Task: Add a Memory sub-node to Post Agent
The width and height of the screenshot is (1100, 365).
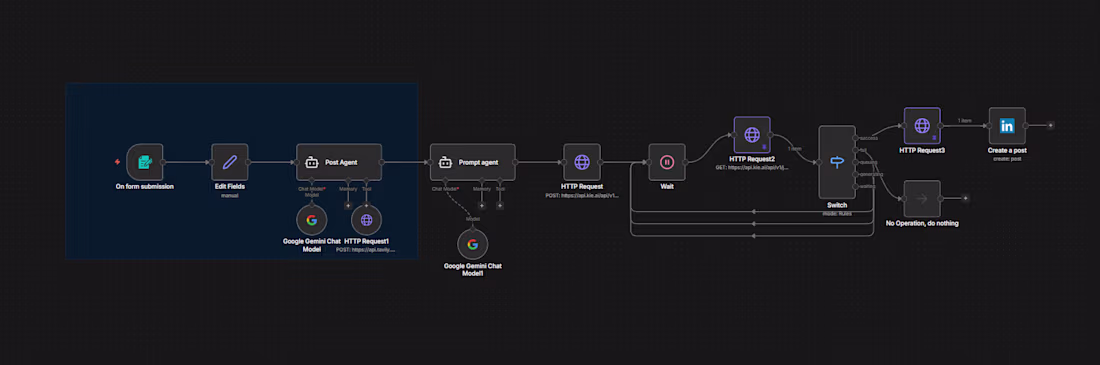Action: coord(348,206)
